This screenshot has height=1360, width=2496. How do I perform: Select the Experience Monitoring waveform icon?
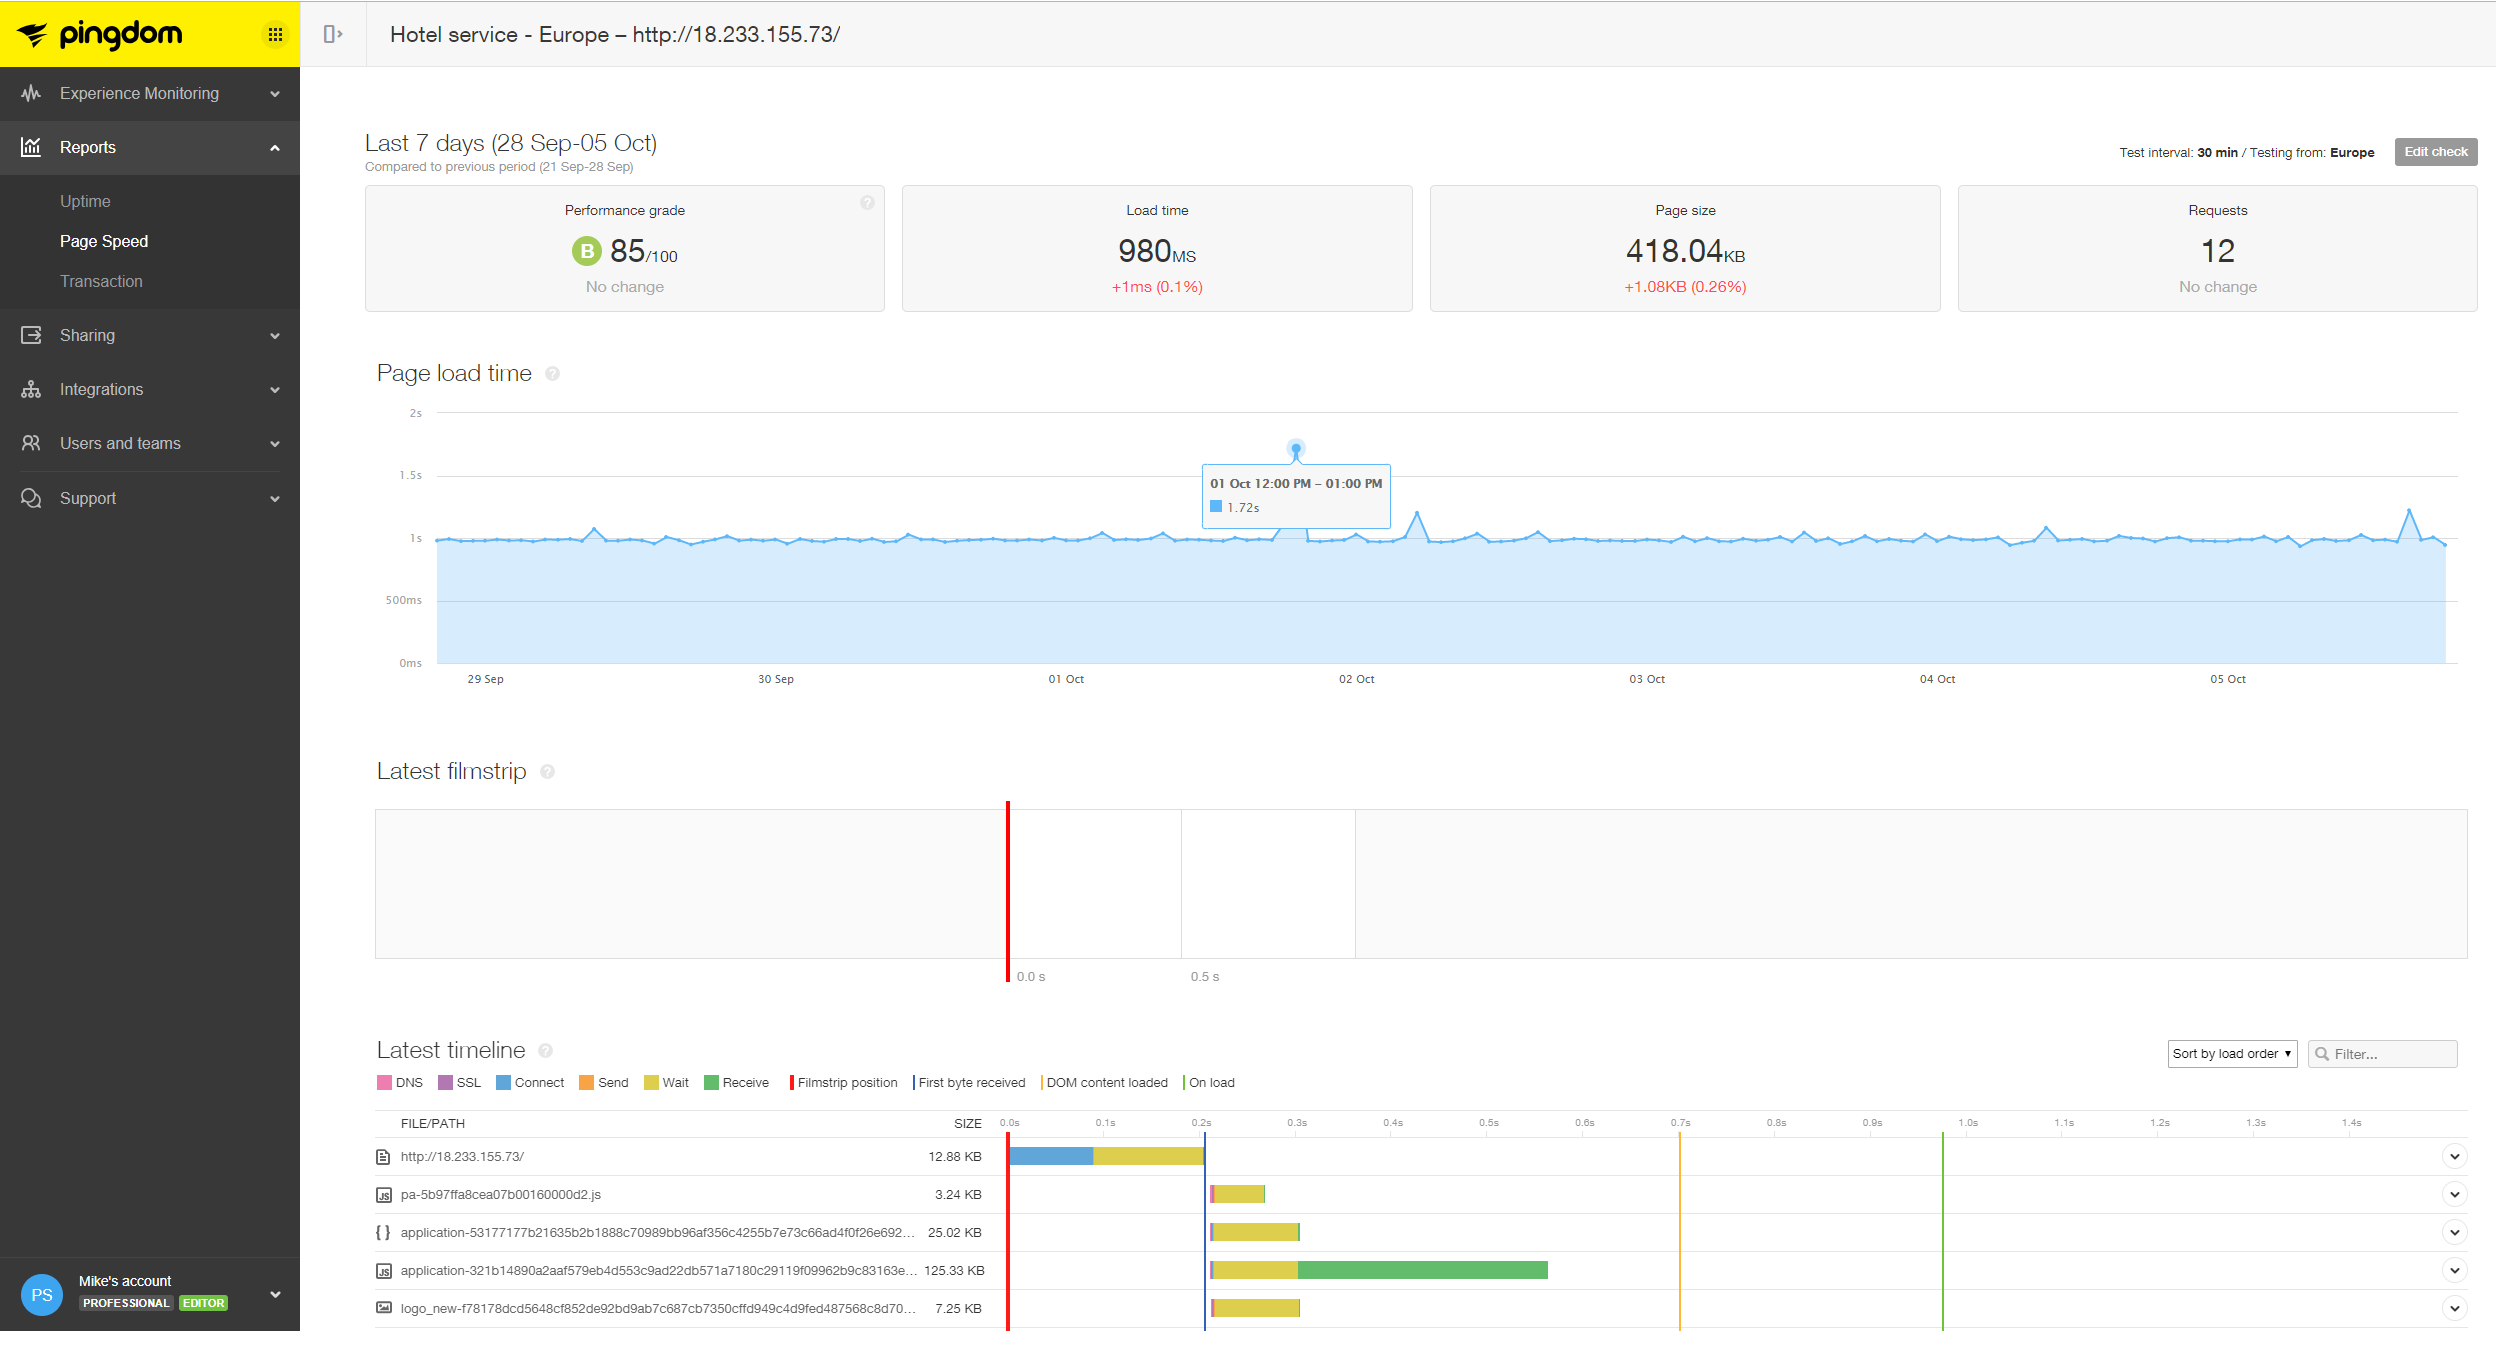click(31, 93)
